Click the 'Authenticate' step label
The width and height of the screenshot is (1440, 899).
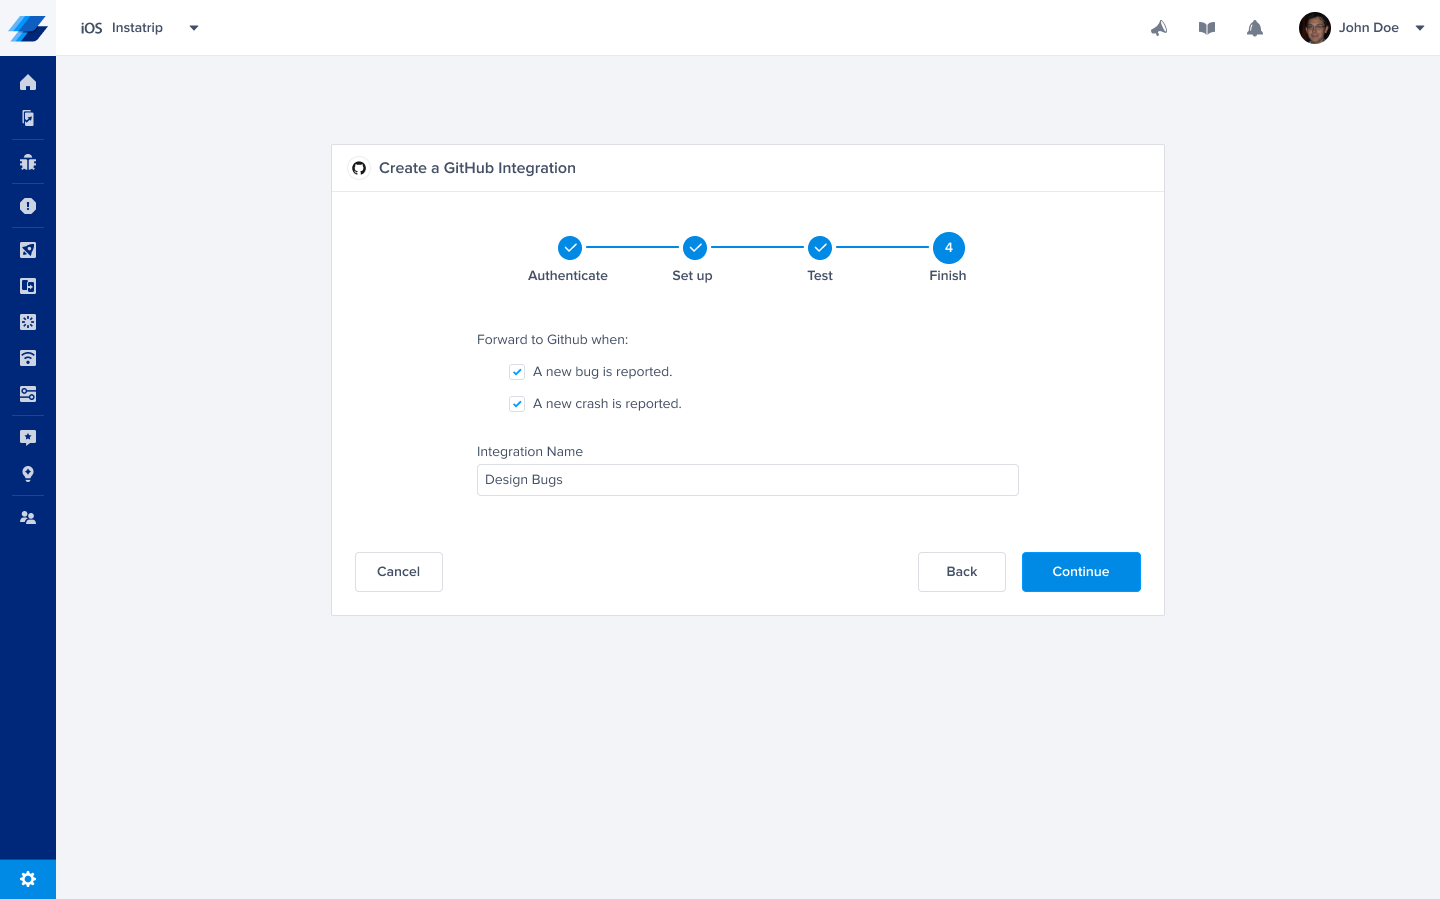click(x=568, y=276)
